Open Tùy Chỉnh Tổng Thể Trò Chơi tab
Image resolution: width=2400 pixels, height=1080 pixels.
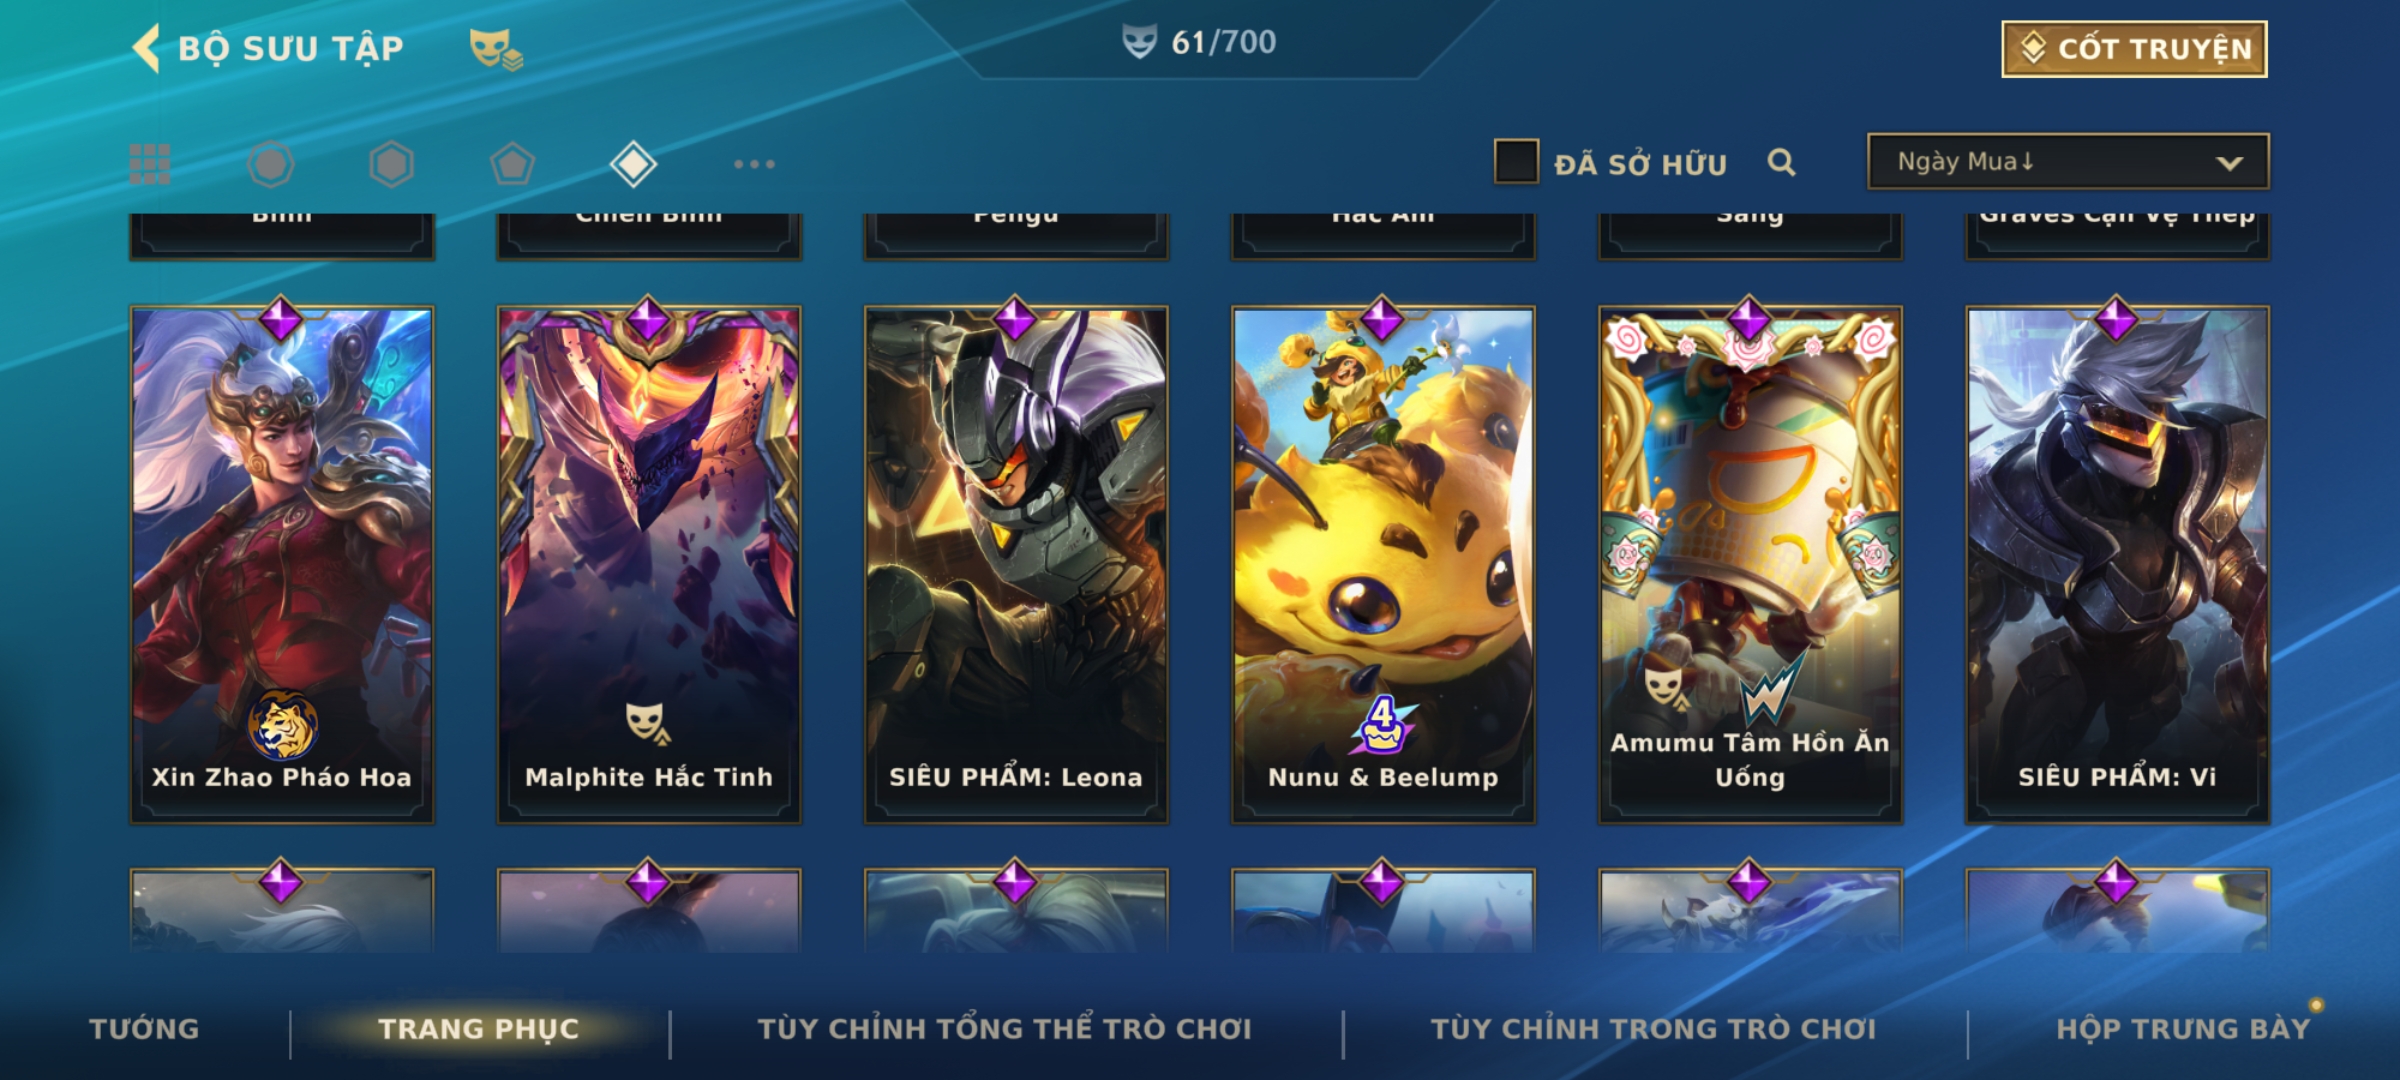click(x=1005, y=1029)
